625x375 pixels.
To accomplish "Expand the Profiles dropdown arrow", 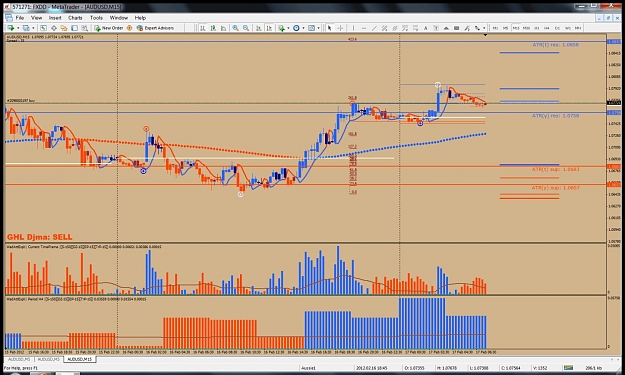I will [33, 28].
